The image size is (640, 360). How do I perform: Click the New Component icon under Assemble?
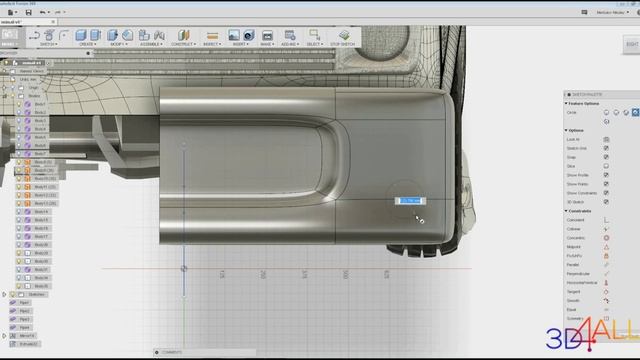pyautogui.click(x=144, y=35)
